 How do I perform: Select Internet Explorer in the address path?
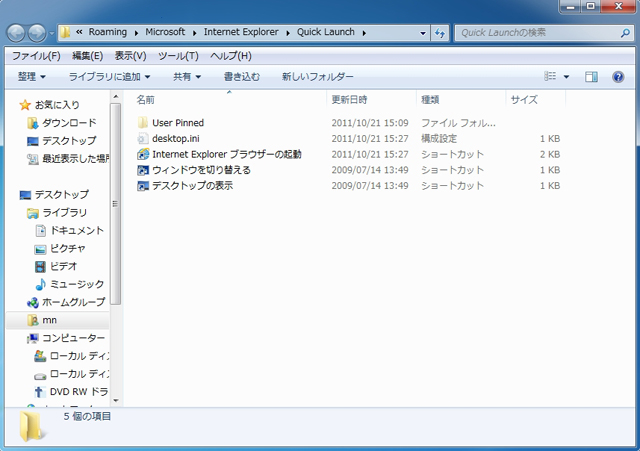241,32
